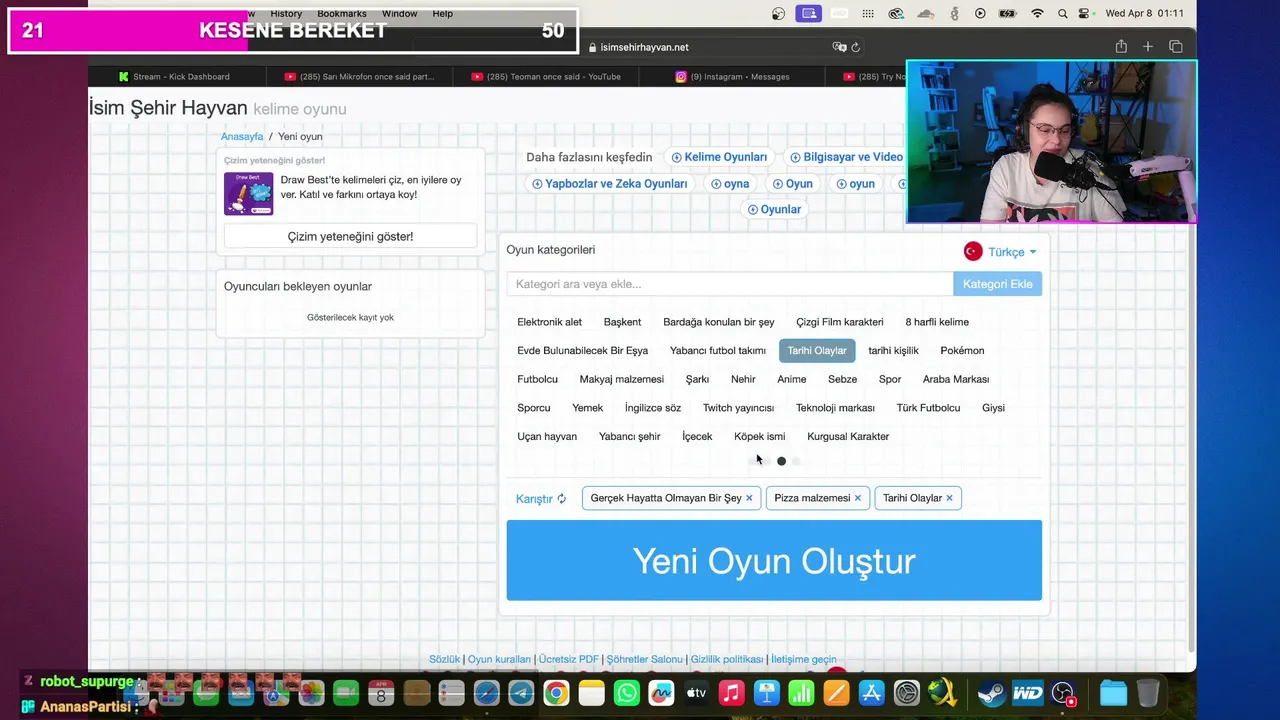Screen dimensions: 1280x720
Task: Remove the Gerçek Hayatta Olmayan Bir Şey tag
Action: pyautogui.click(x=749, y=498)
